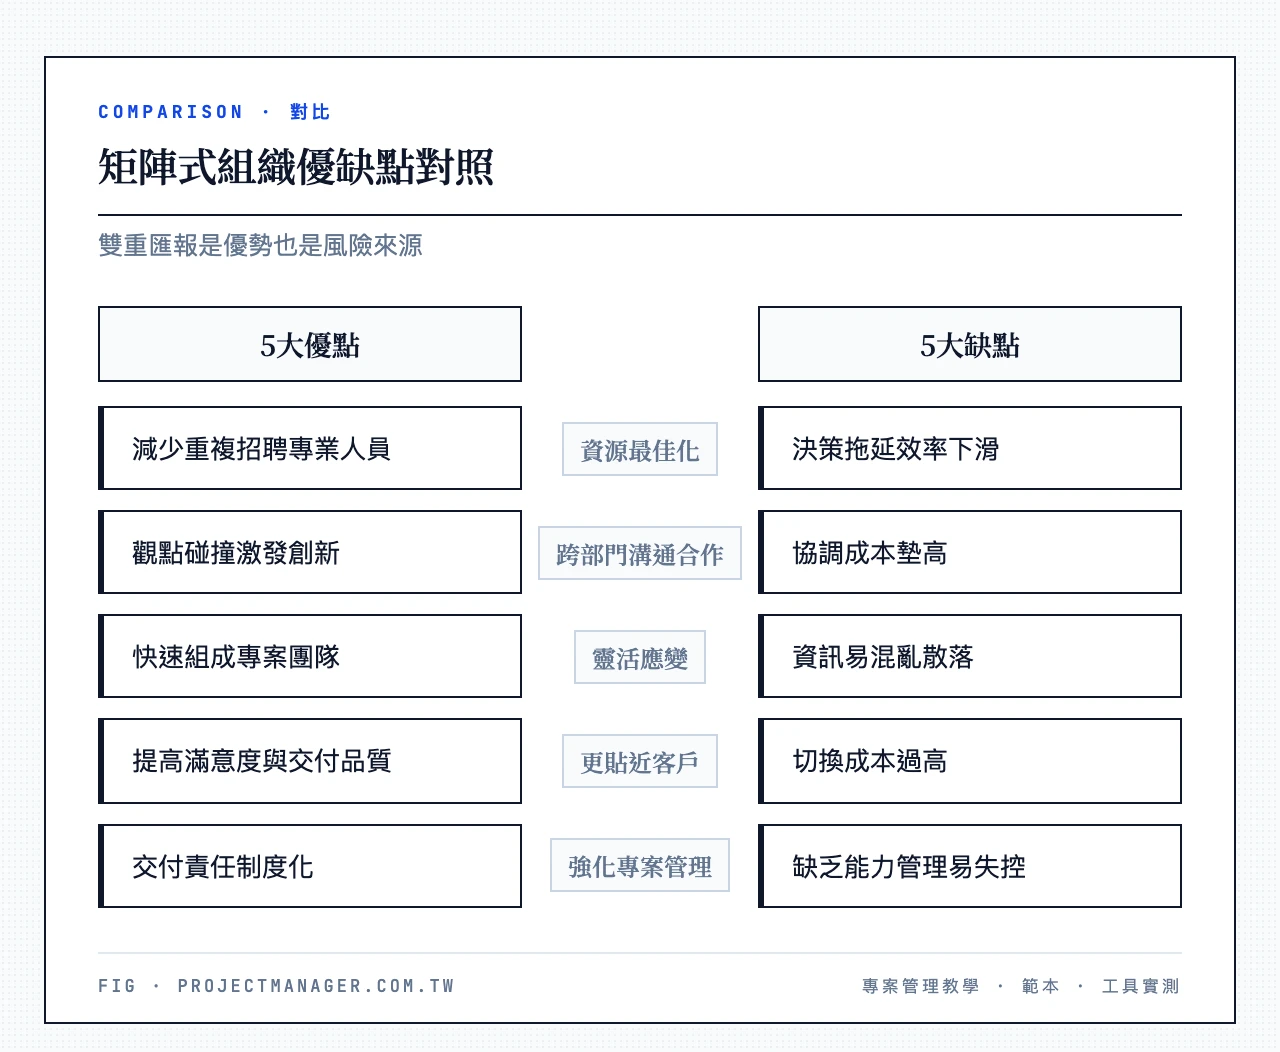This screenshot has height=1052, width=1280.
Task: Click the 專案管理教學 footer text
Action: pos(921,986)
